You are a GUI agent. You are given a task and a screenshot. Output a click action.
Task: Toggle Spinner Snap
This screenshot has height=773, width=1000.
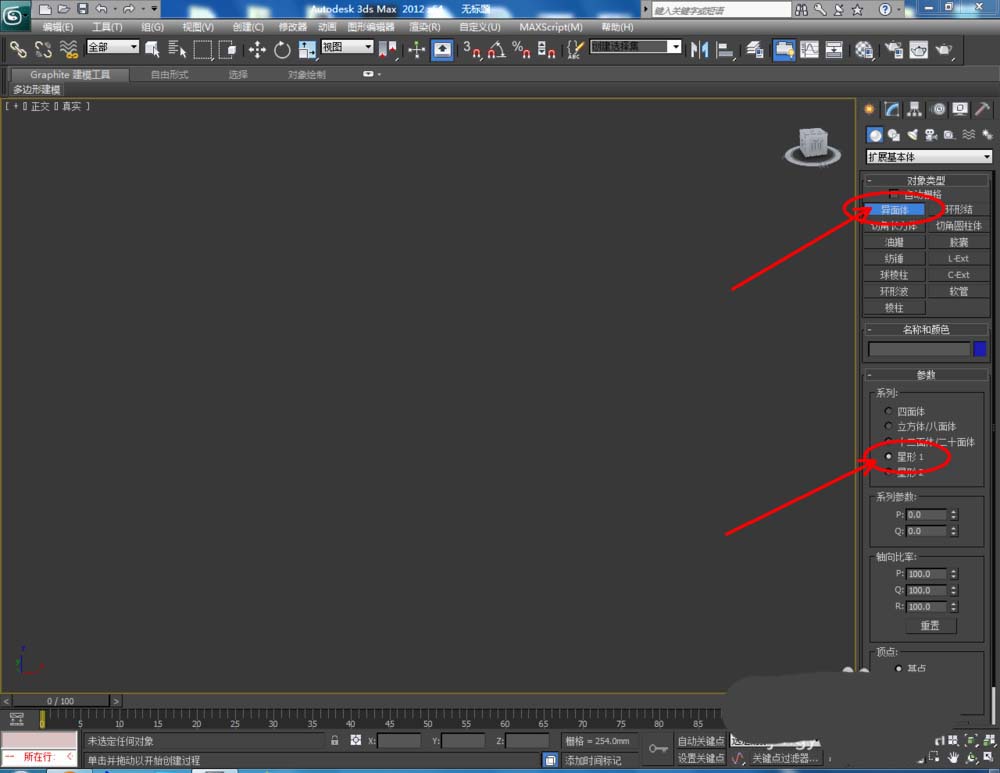click(546, 49)
